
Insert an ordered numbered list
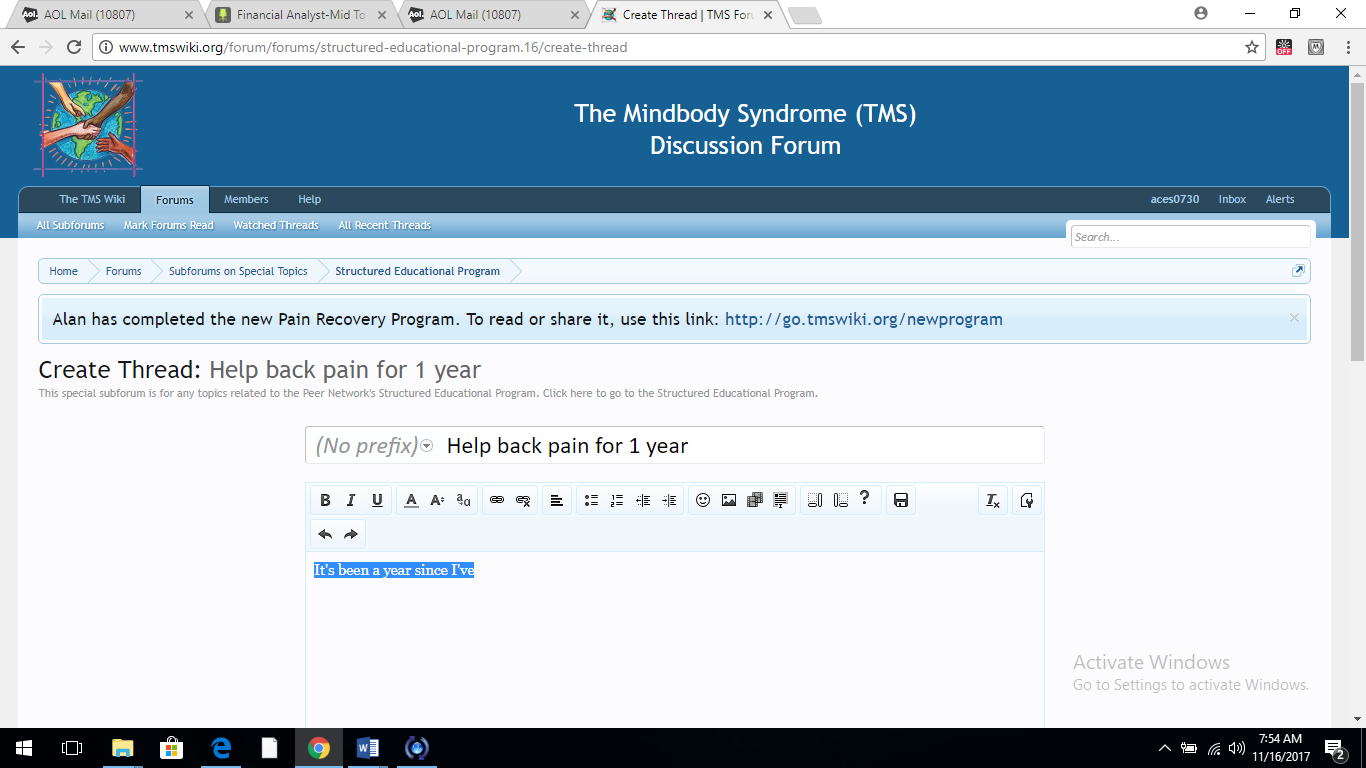[617, 500]
